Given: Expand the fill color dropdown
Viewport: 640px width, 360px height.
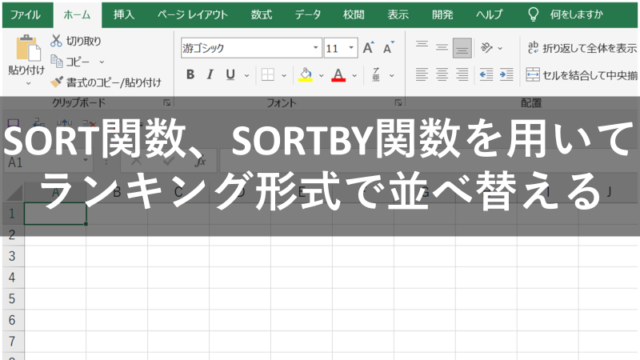Looking at the screenshot, I should 321,76.
